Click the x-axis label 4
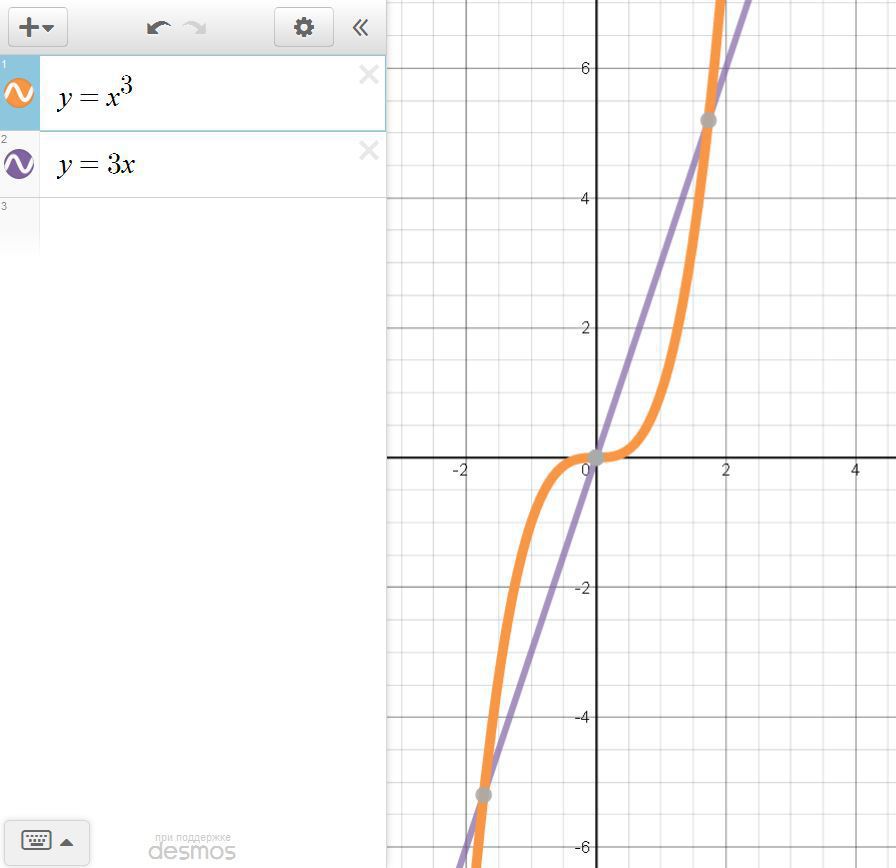 coord(855,470)
